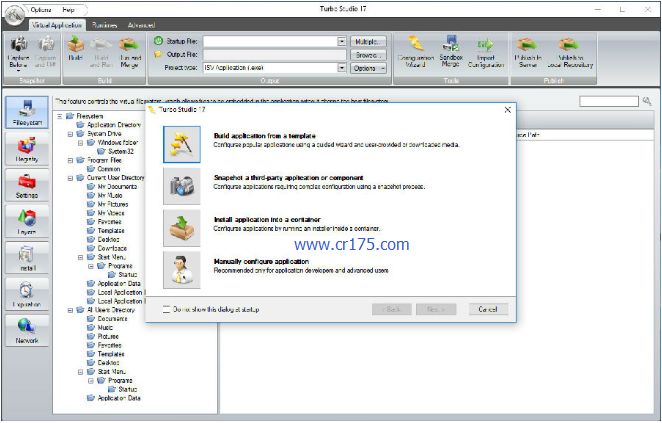Image resolution: width=662 pixels, height=423 pixels.
Task: Collapse the System Drive tree node
Action: [x=70, y=134]
